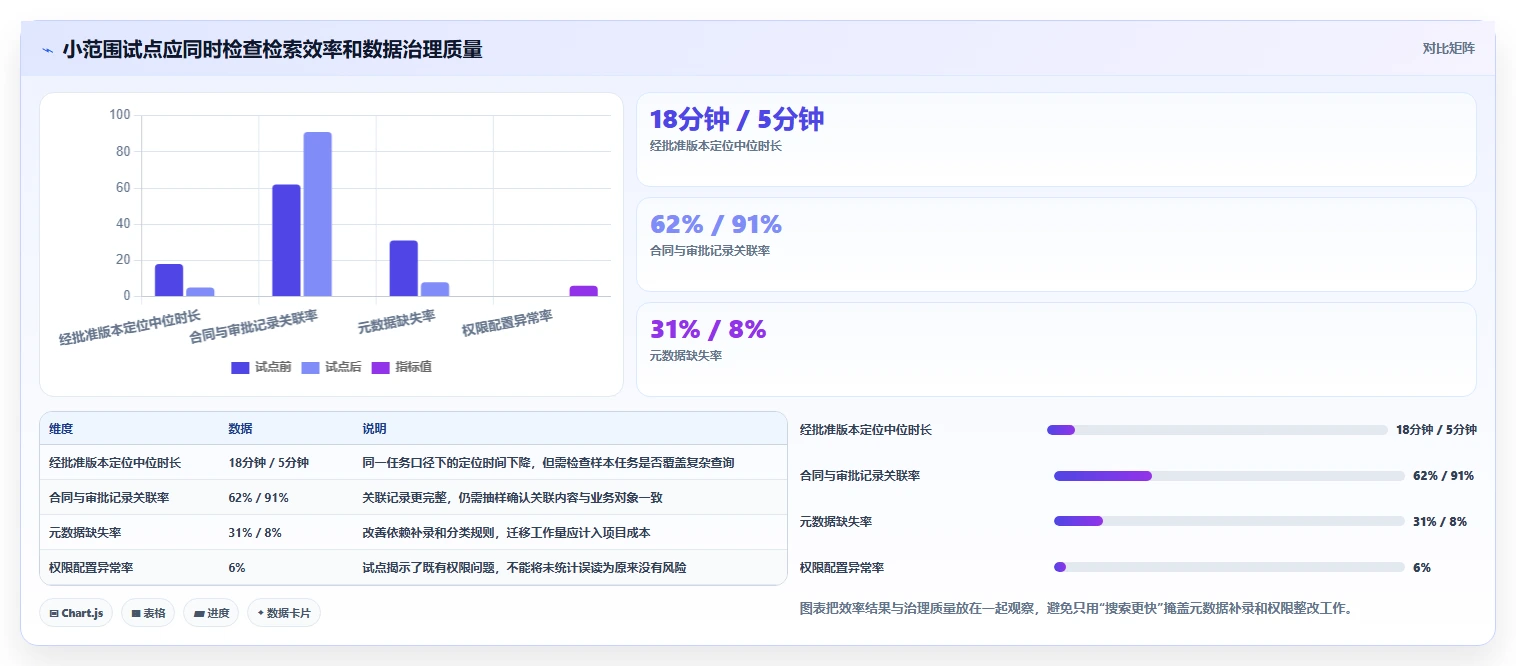
Task: Click the Chart.js chip
Action: [x=76, y=613]
